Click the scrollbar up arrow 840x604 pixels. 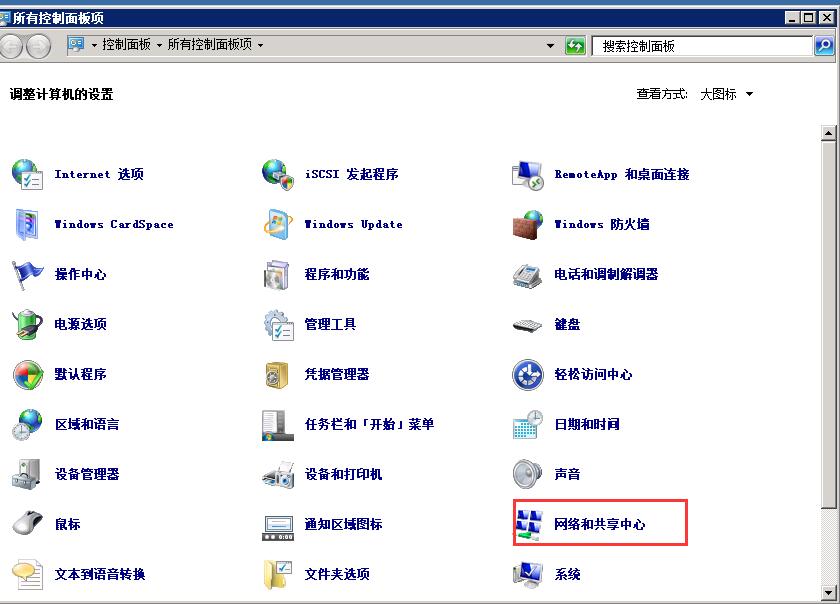(x=828, y=133)
